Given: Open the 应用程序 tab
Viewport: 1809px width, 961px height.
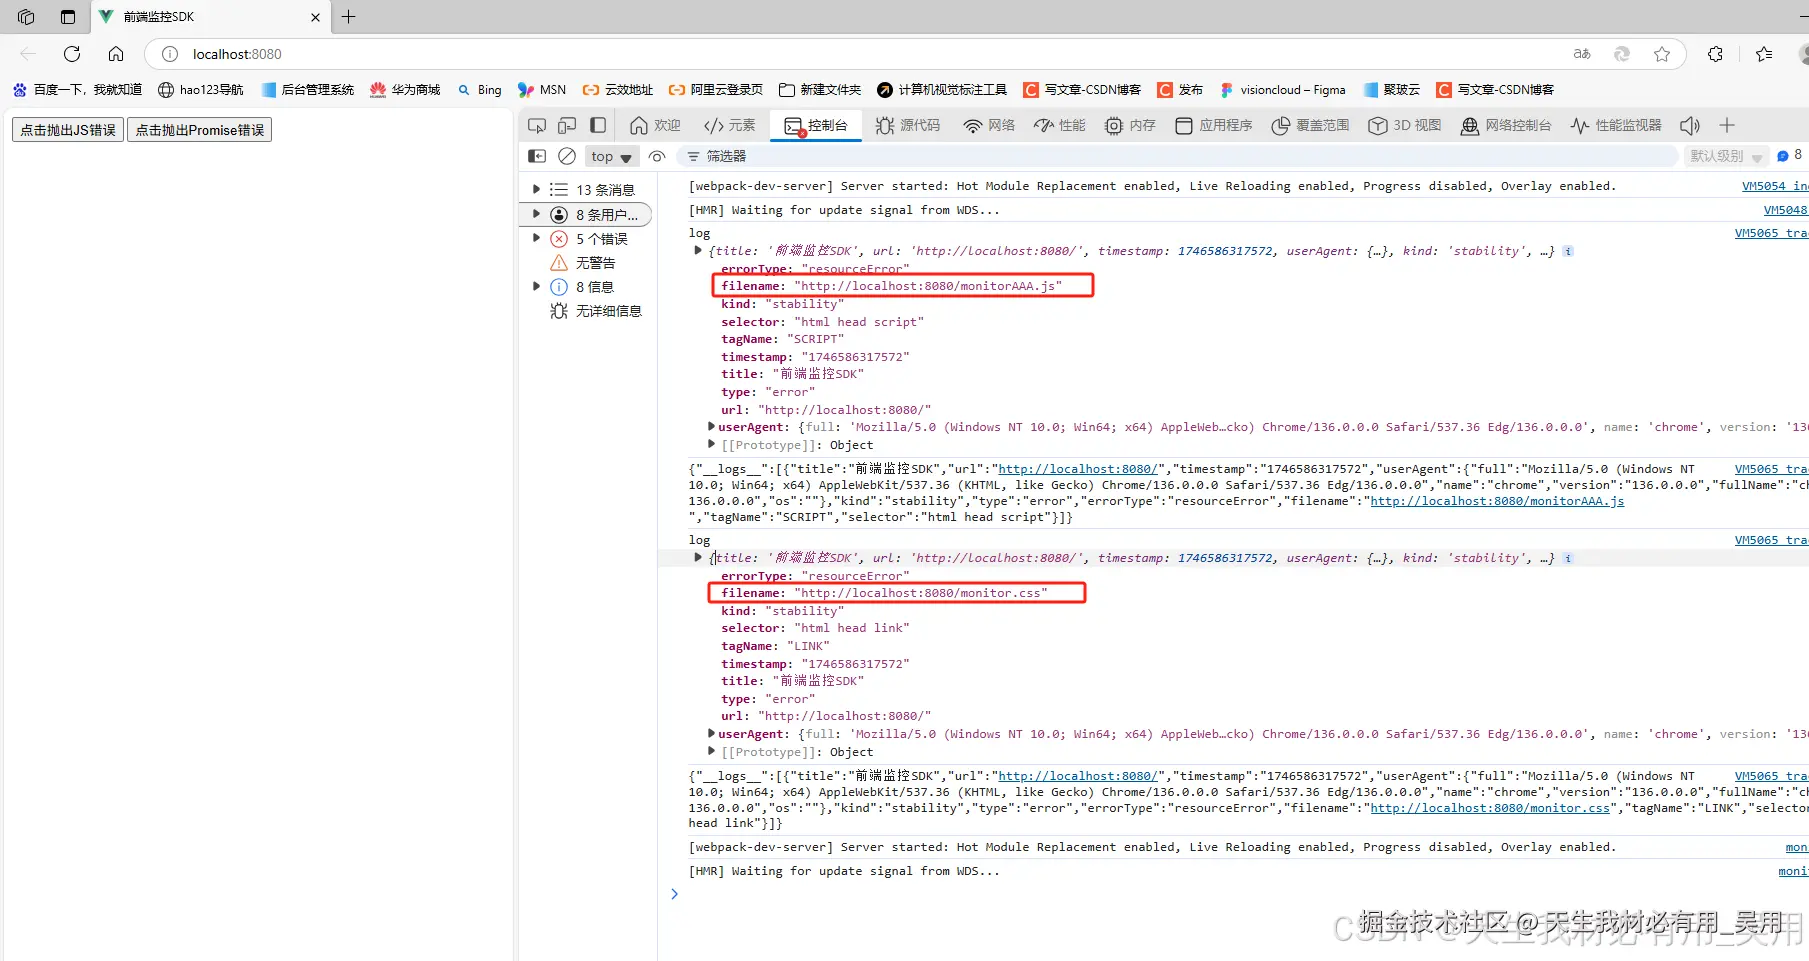Looking at the screenshot, I should click(1214, 125).
